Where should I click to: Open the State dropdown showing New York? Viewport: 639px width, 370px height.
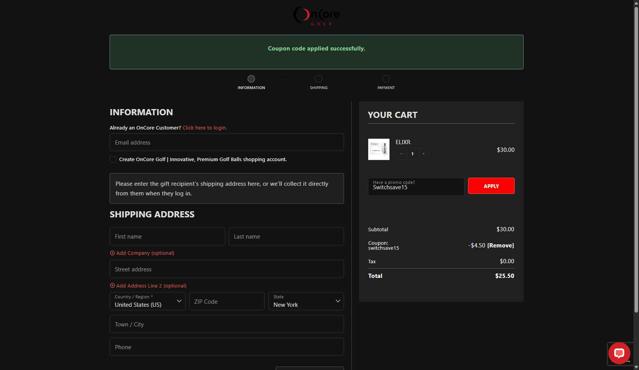(x=306, y=302)
